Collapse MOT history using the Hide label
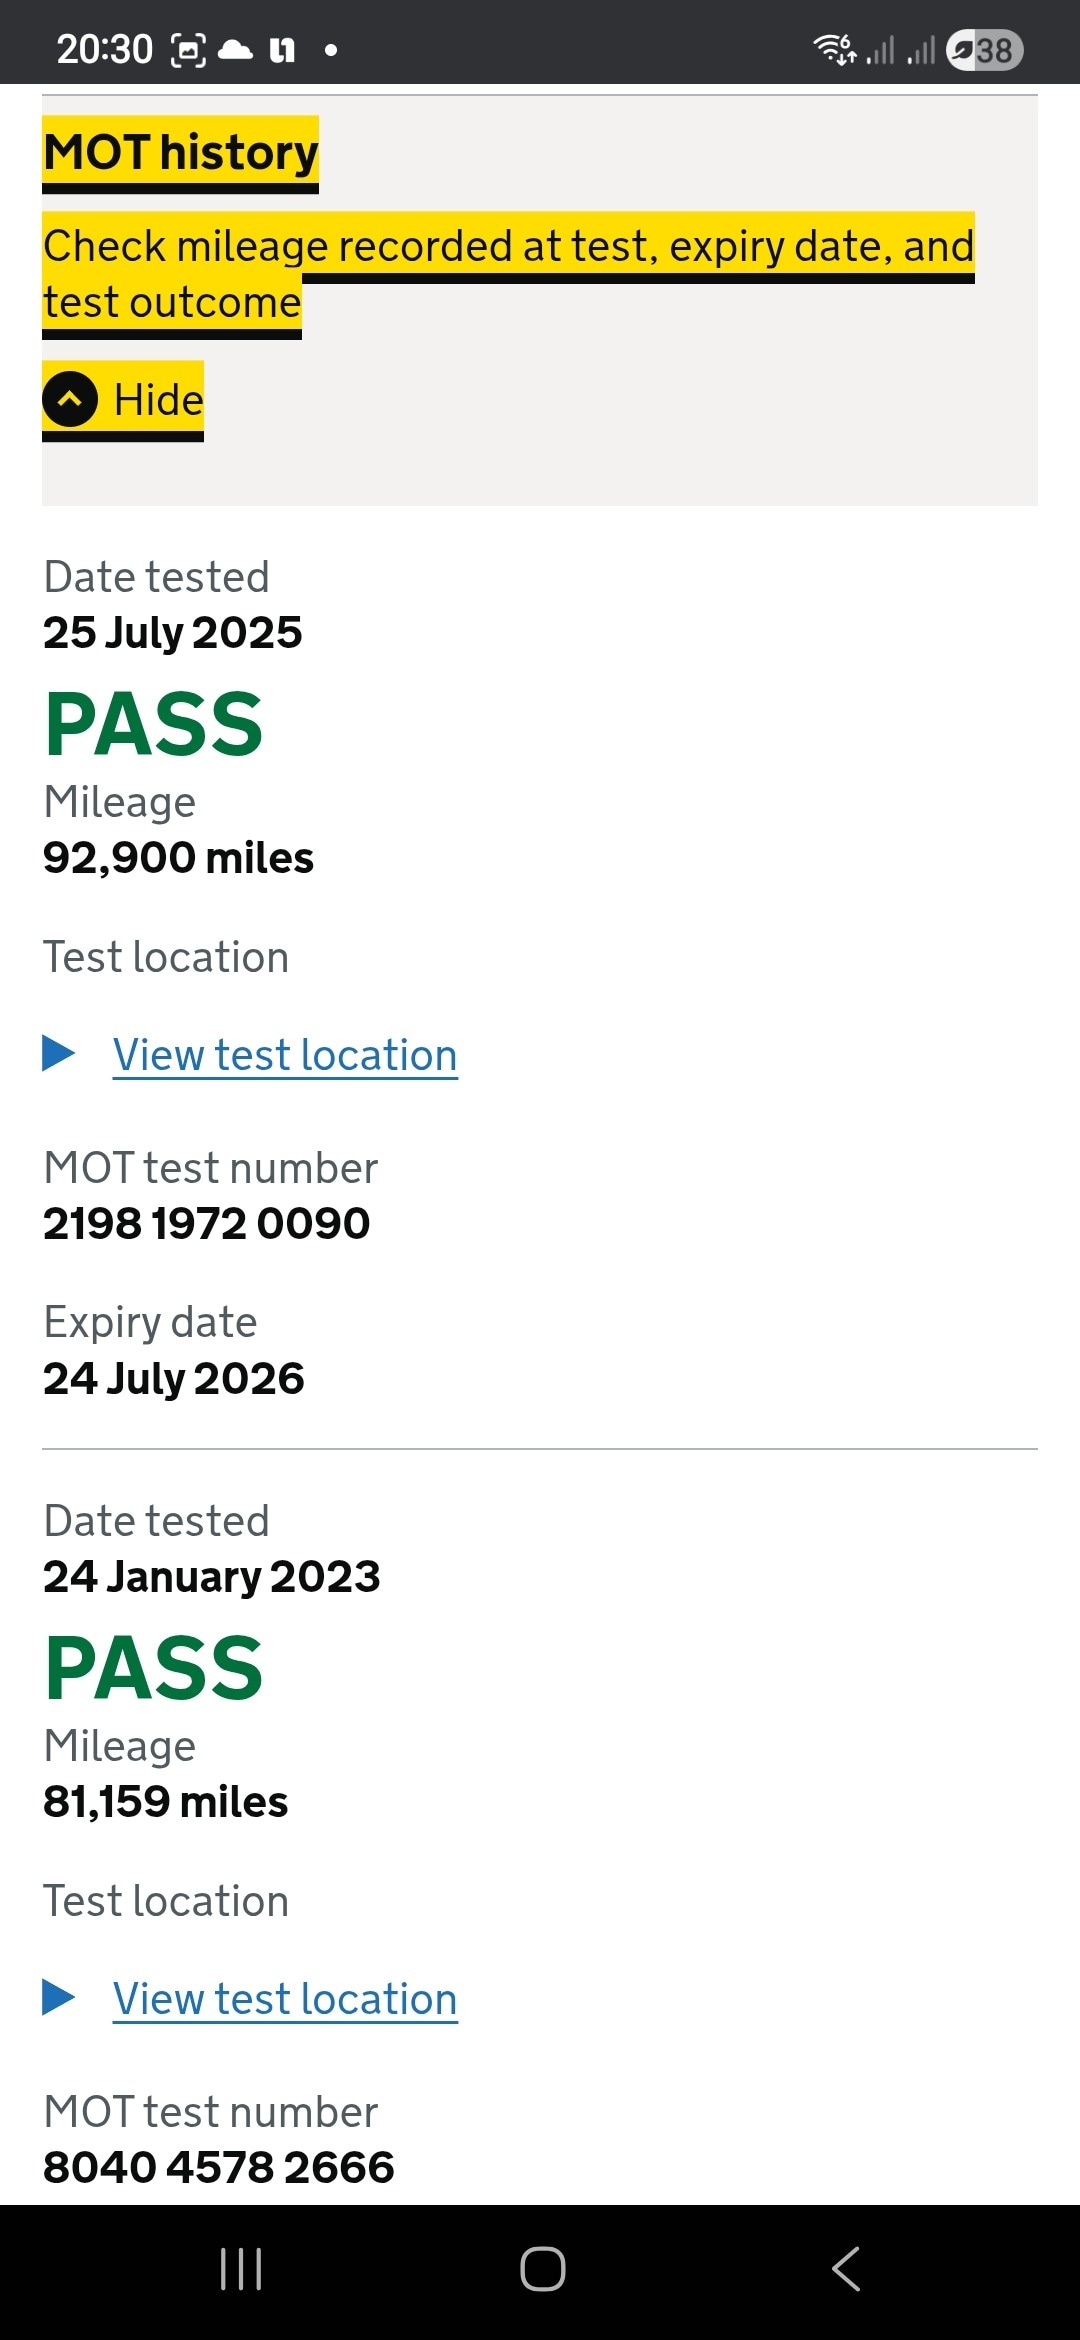1080x2340 pixels. [158, 400]
